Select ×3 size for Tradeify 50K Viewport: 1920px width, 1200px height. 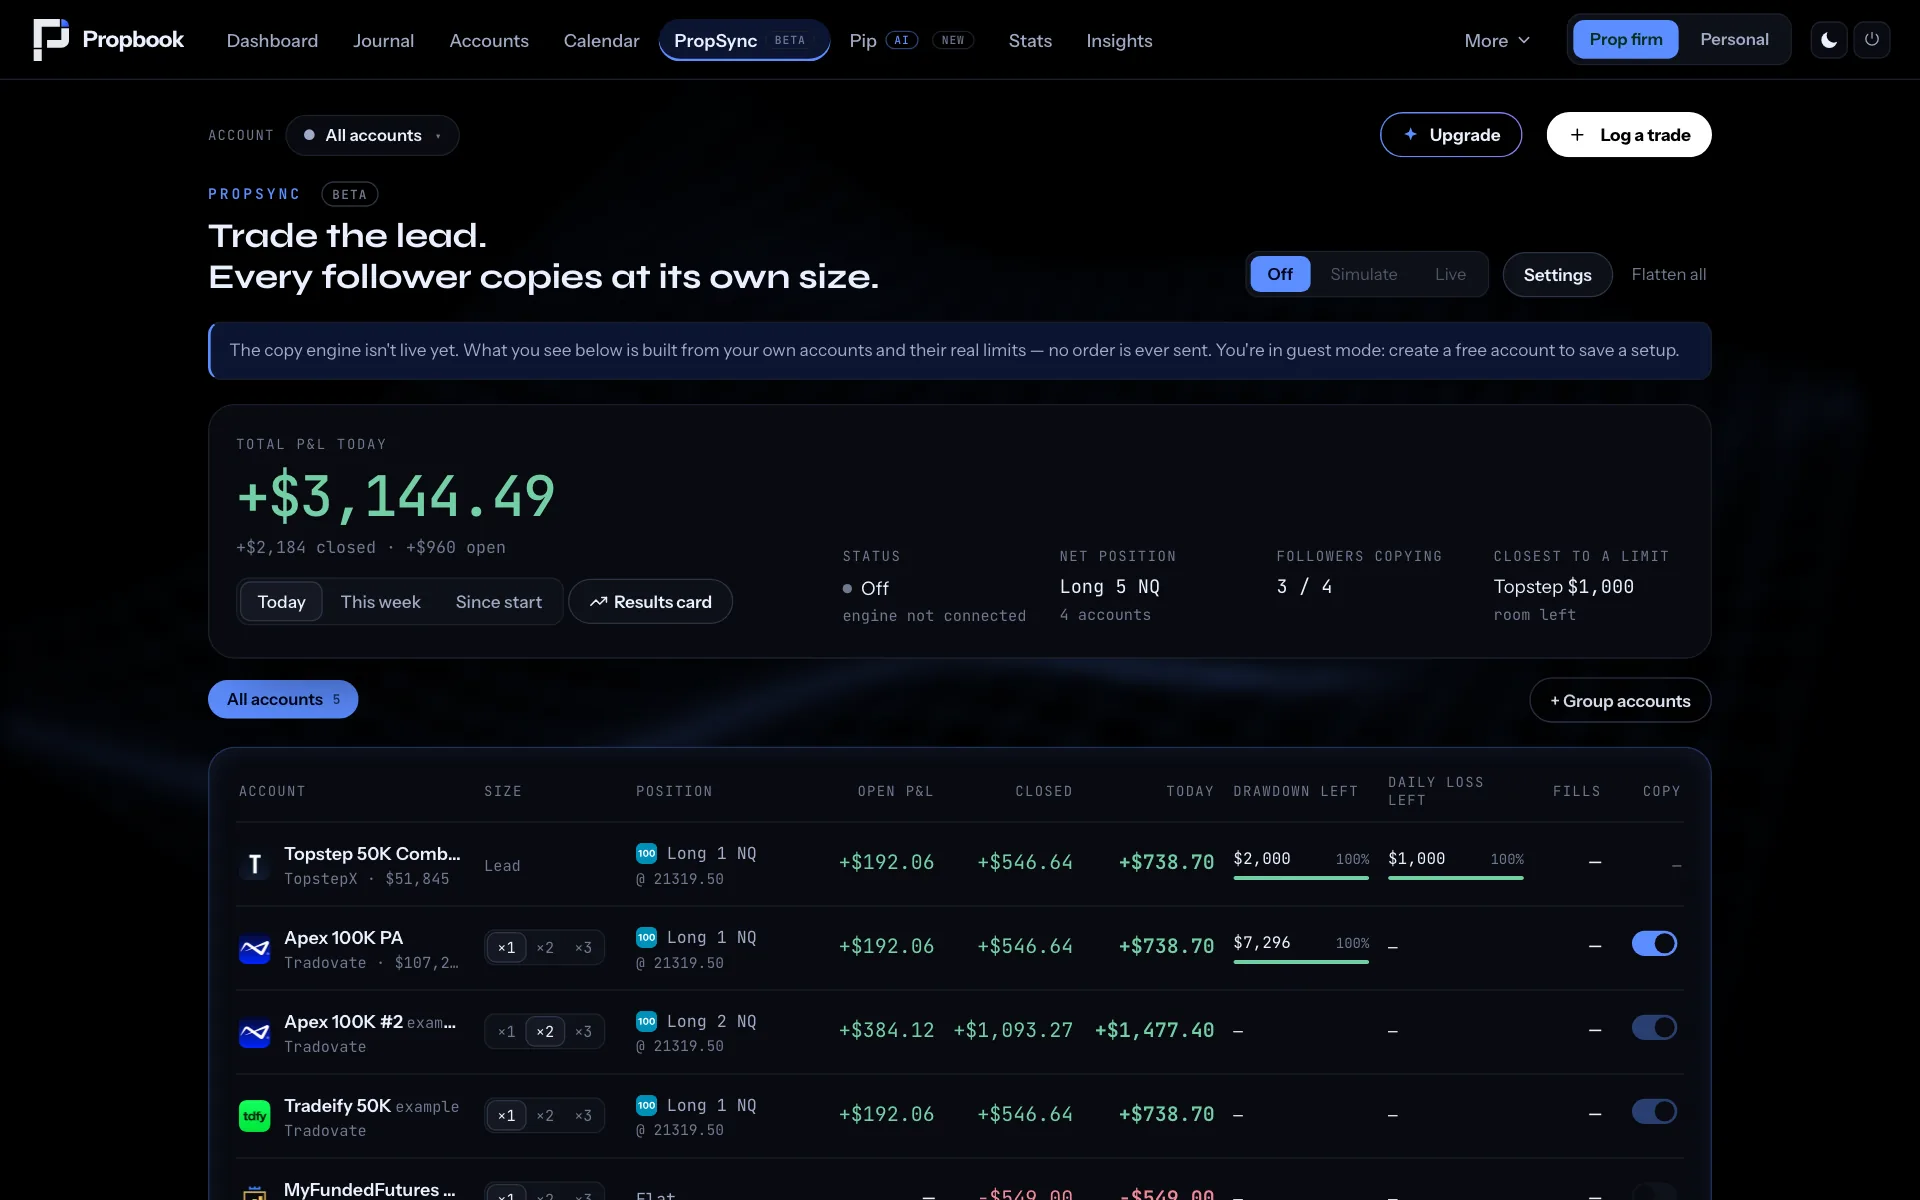(583, 1115)
